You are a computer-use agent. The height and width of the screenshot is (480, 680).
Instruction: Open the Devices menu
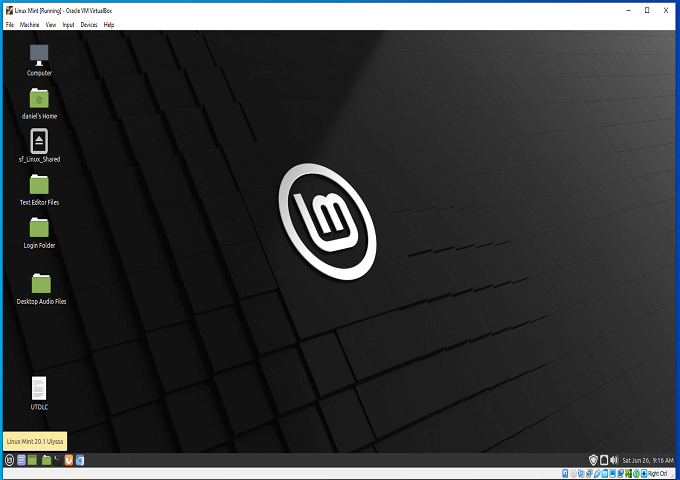(89, 24)
